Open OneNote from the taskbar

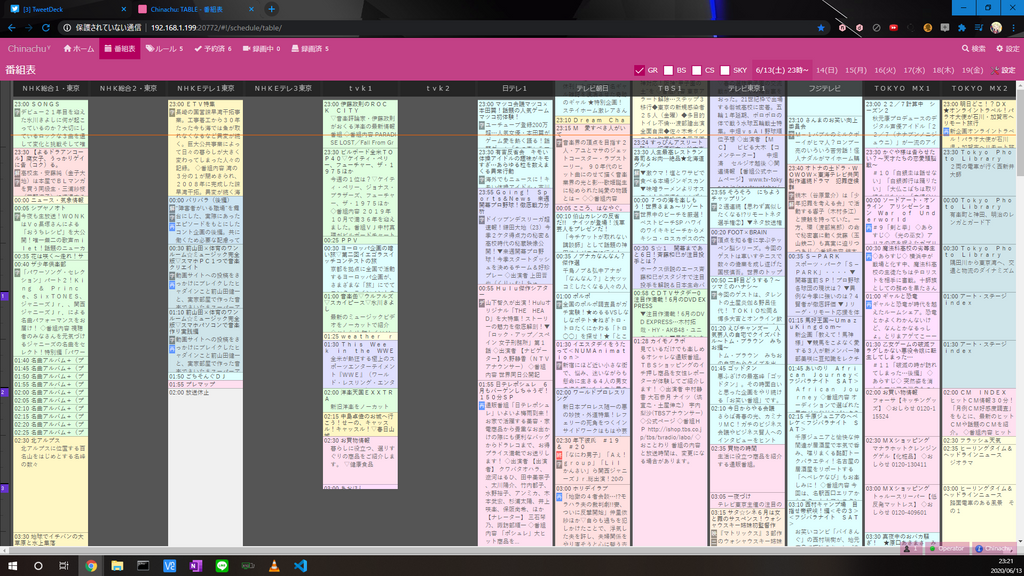point(196,566)
